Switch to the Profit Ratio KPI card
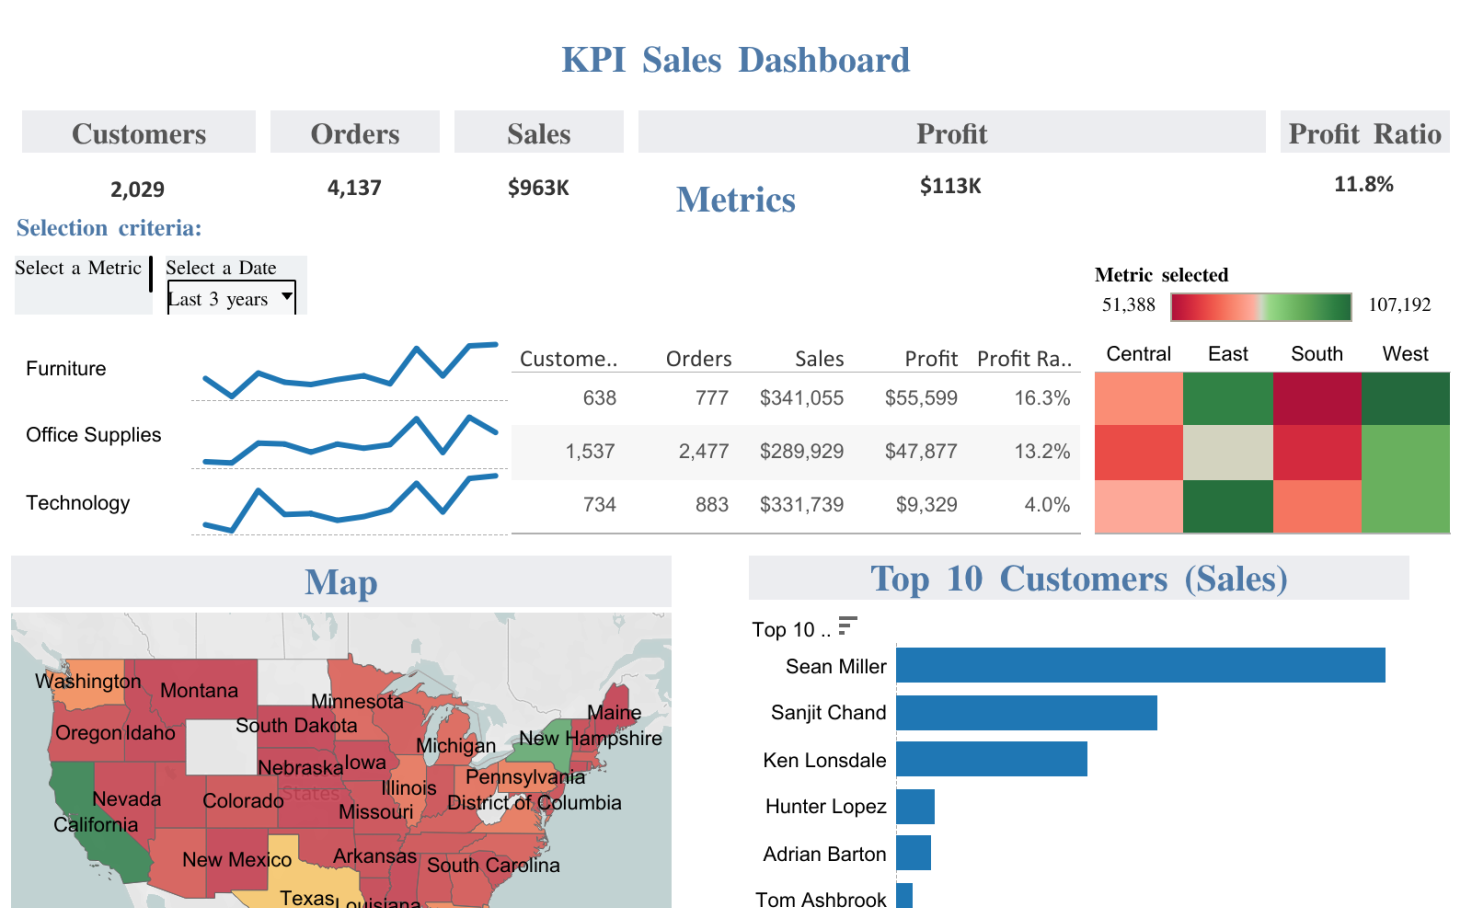The width and height of the screenshot is (1472, 908). click(1364, 132)
